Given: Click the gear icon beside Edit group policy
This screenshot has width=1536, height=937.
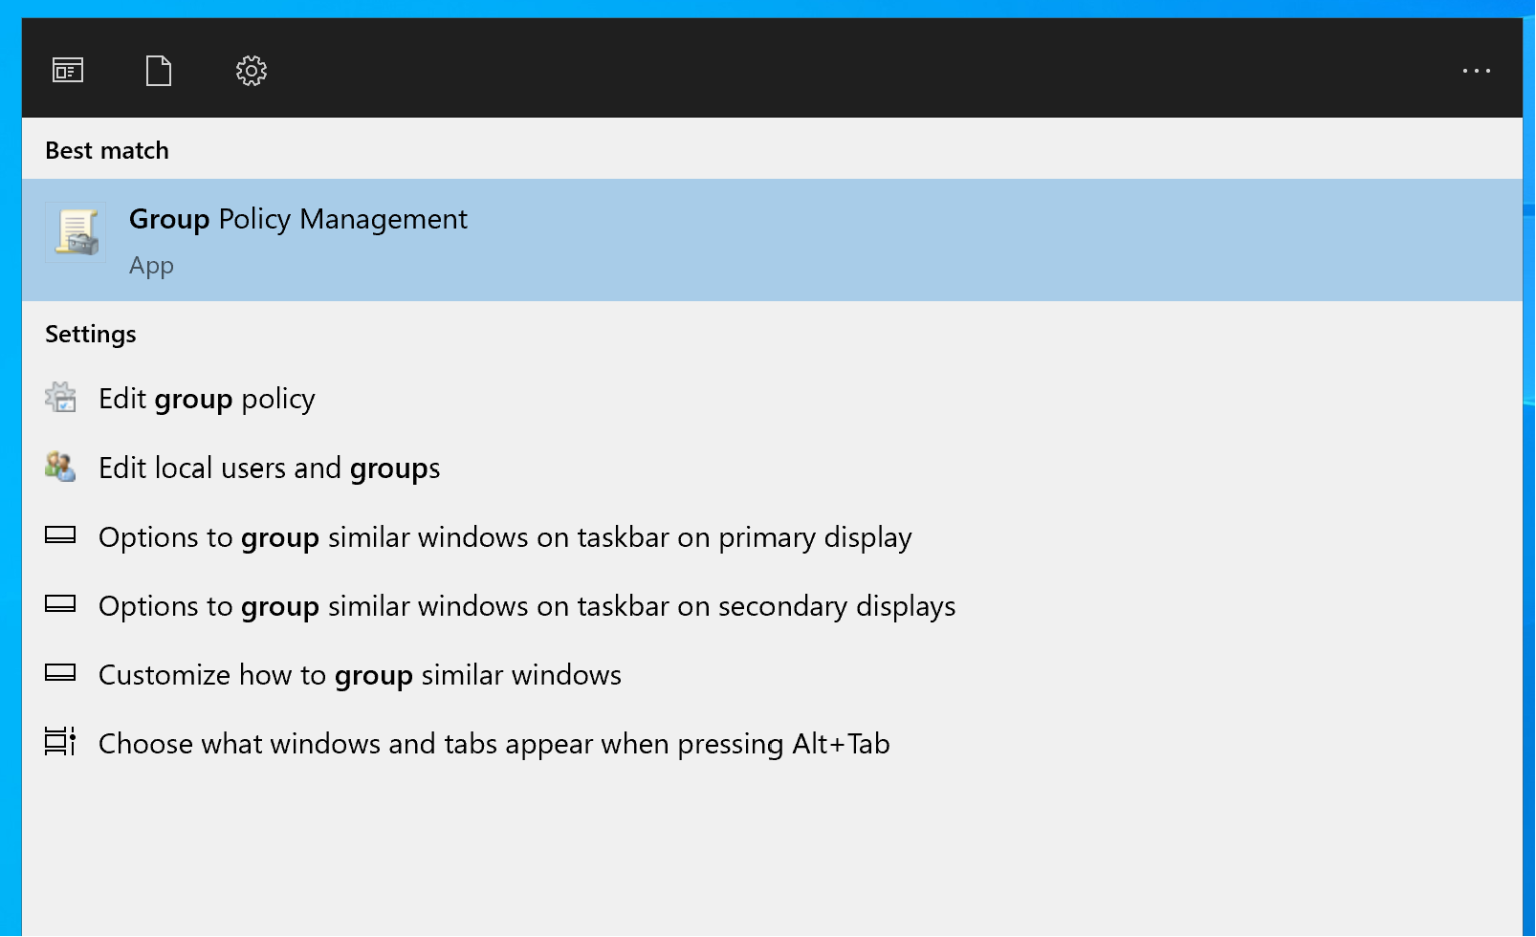Looking at the screenshot, I should [60, 397].
